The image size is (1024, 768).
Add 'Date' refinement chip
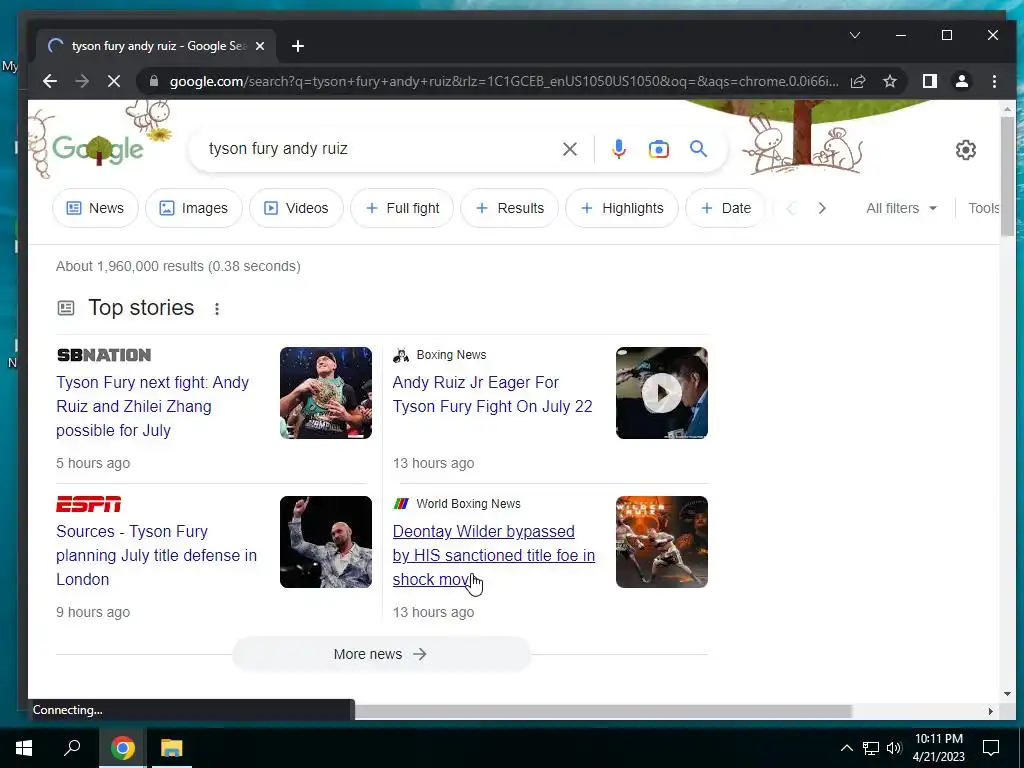725,208
